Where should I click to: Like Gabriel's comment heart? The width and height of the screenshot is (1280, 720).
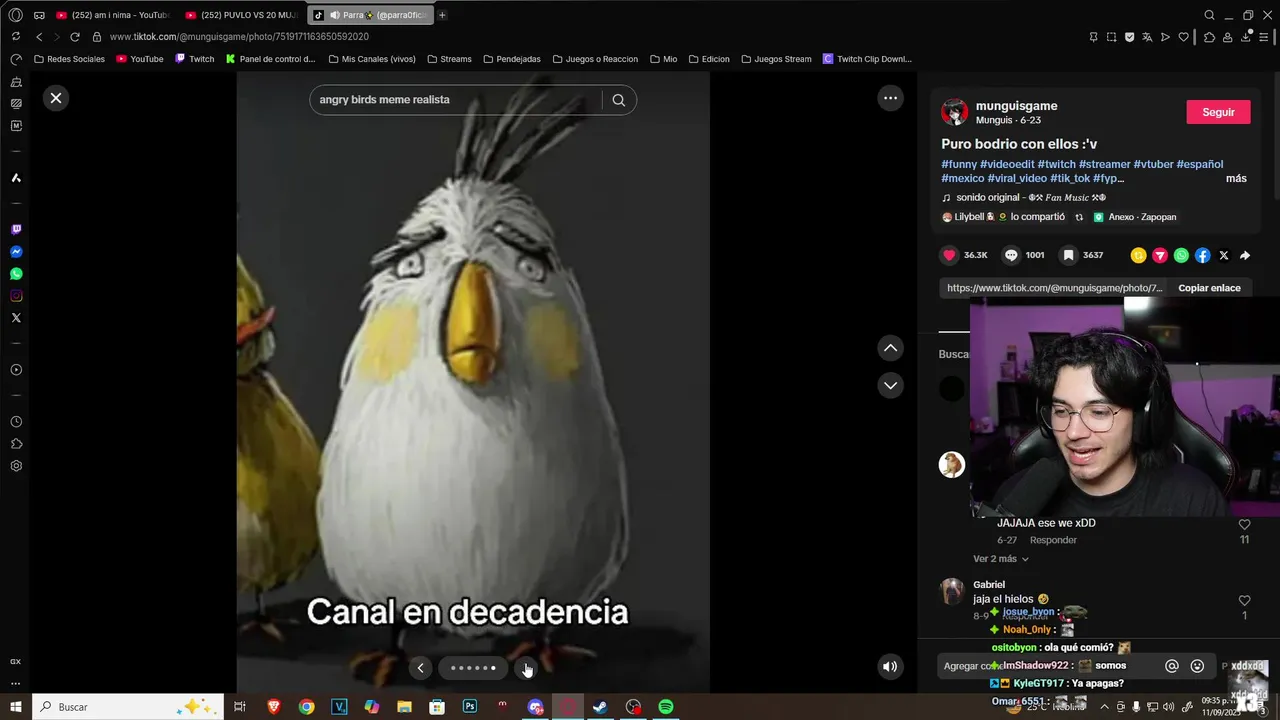click(1244, 600)
